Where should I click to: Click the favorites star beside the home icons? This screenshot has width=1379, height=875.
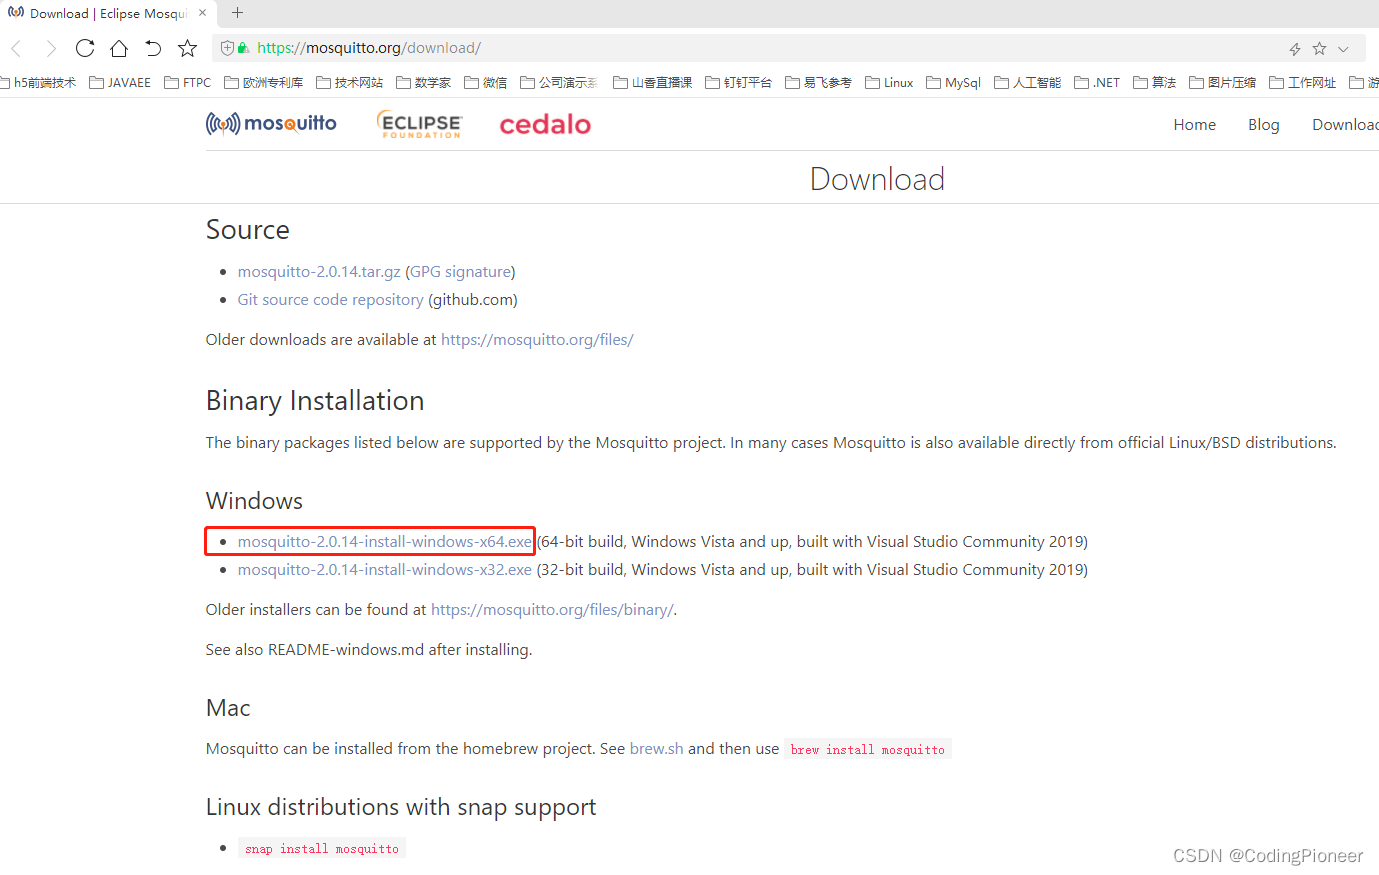pyautogui.click(x=187, y=48)
